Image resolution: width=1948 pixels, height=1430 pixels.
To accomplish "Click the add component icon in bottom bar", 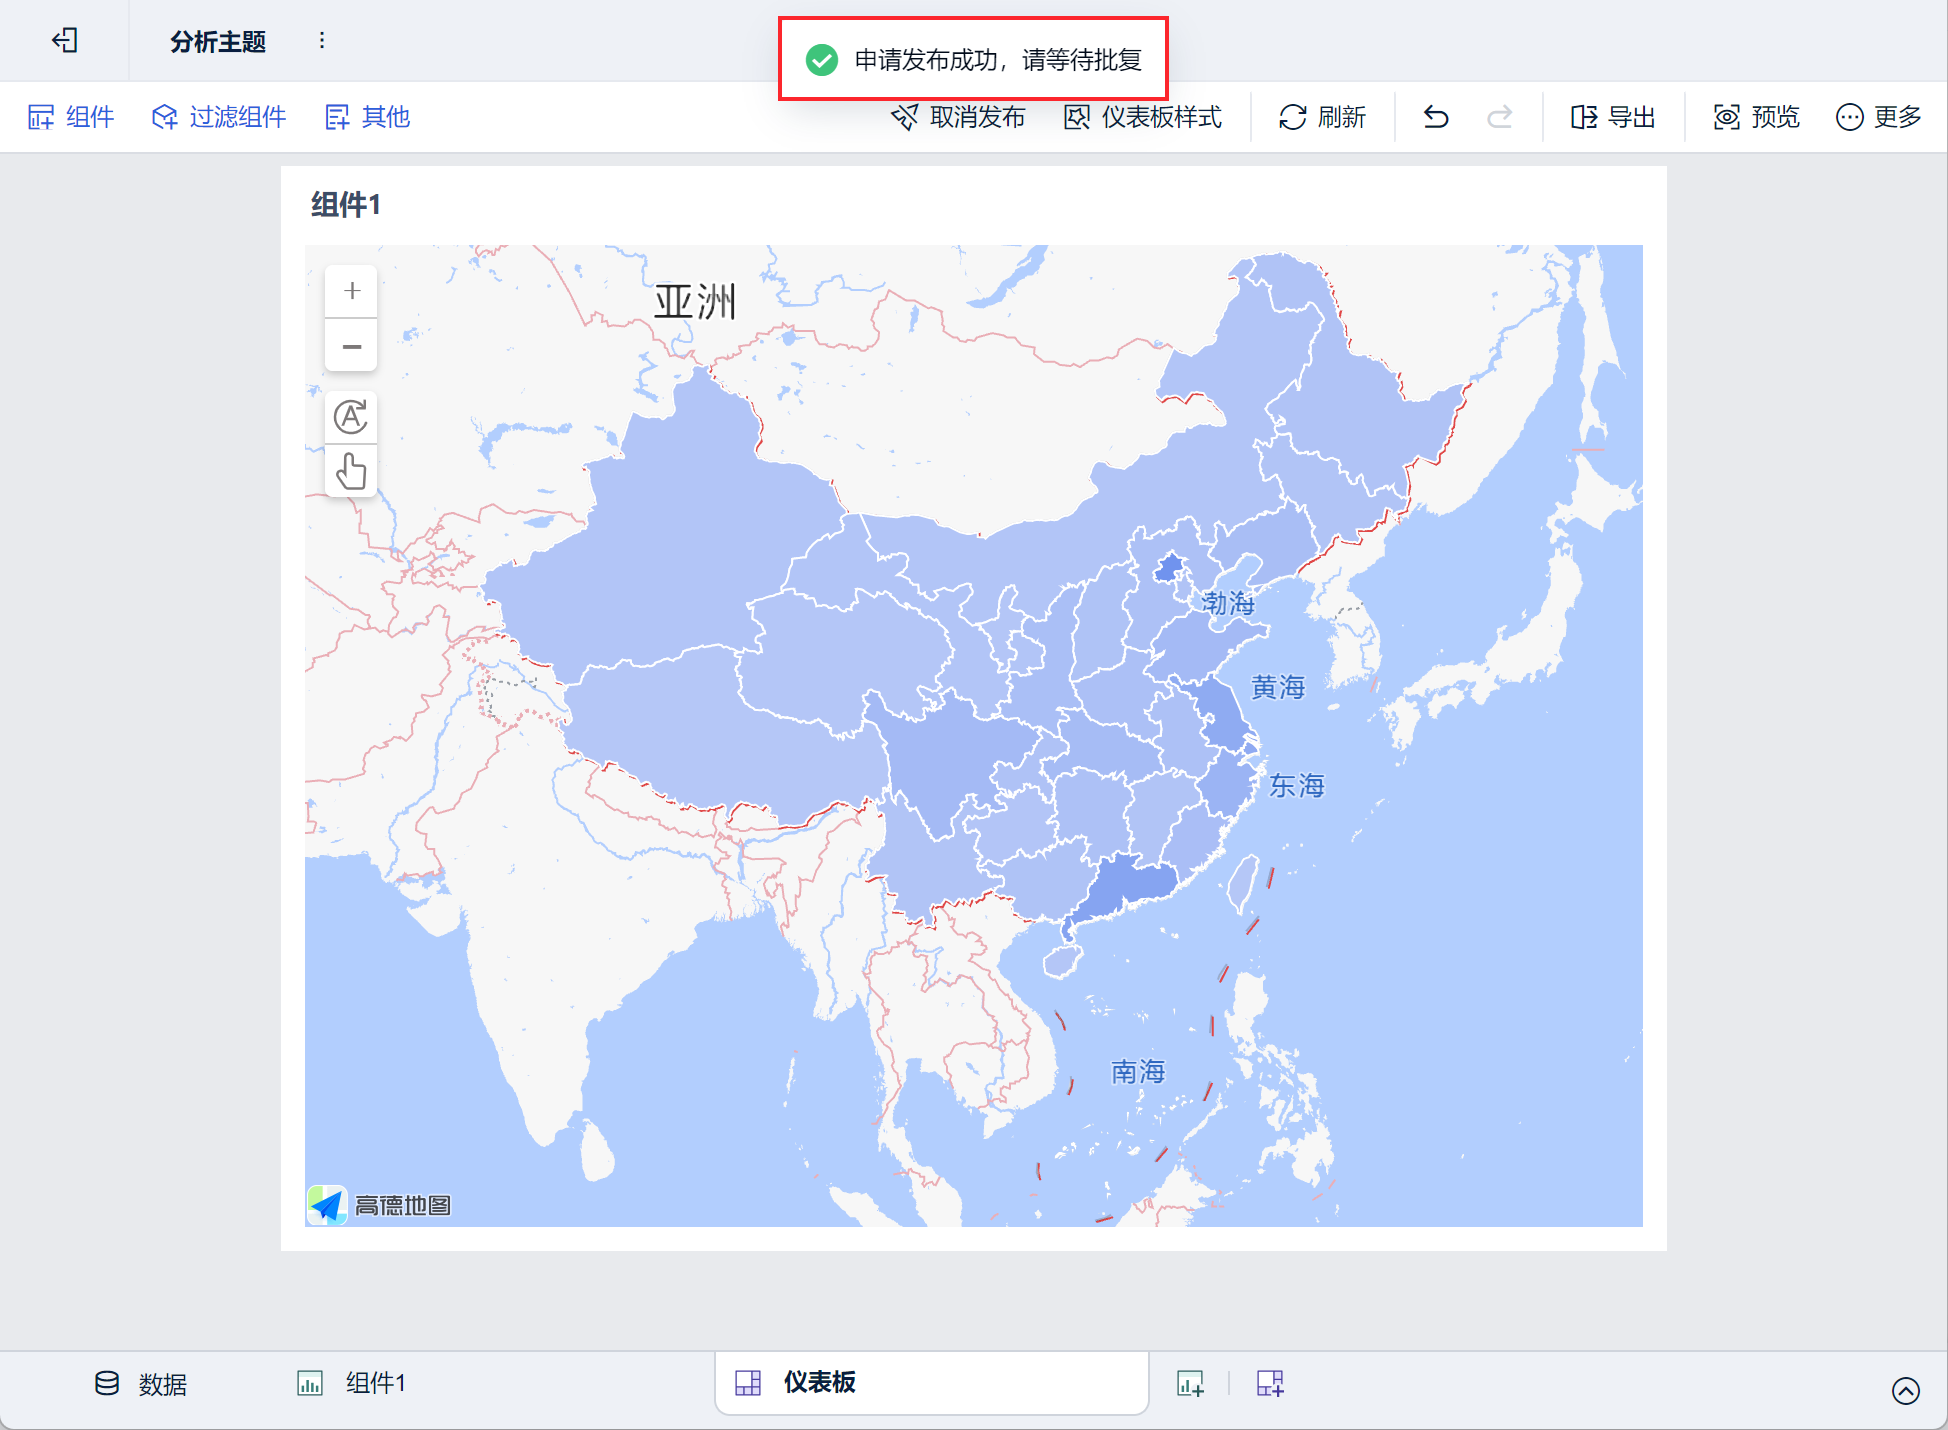I will (x=1190, y=1384).
